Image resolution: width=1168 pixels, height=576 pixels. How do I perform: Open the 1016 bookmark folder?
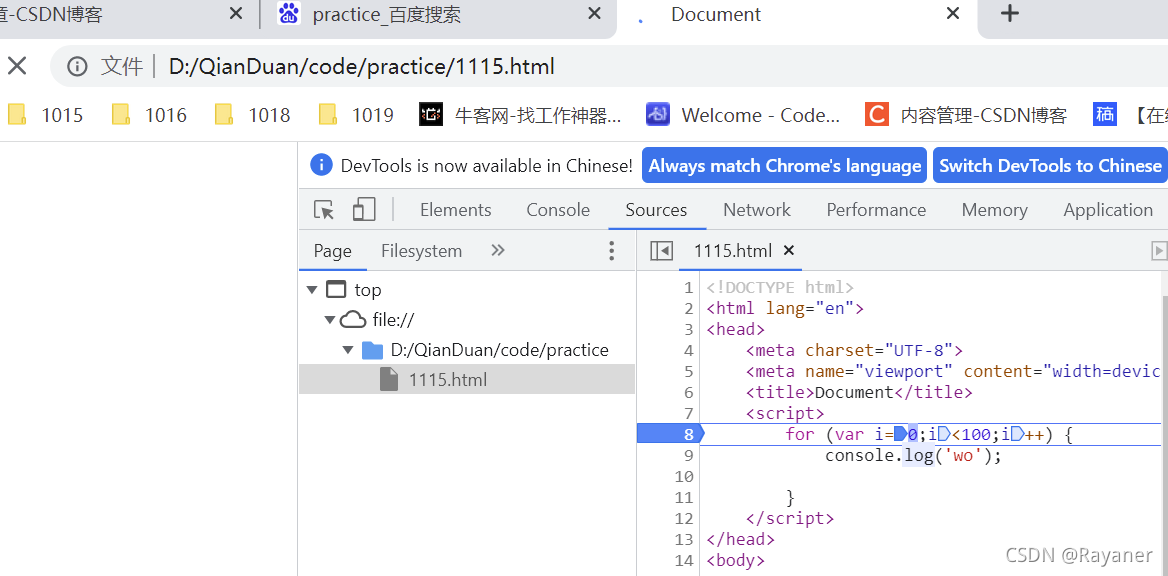pos(149,115)
